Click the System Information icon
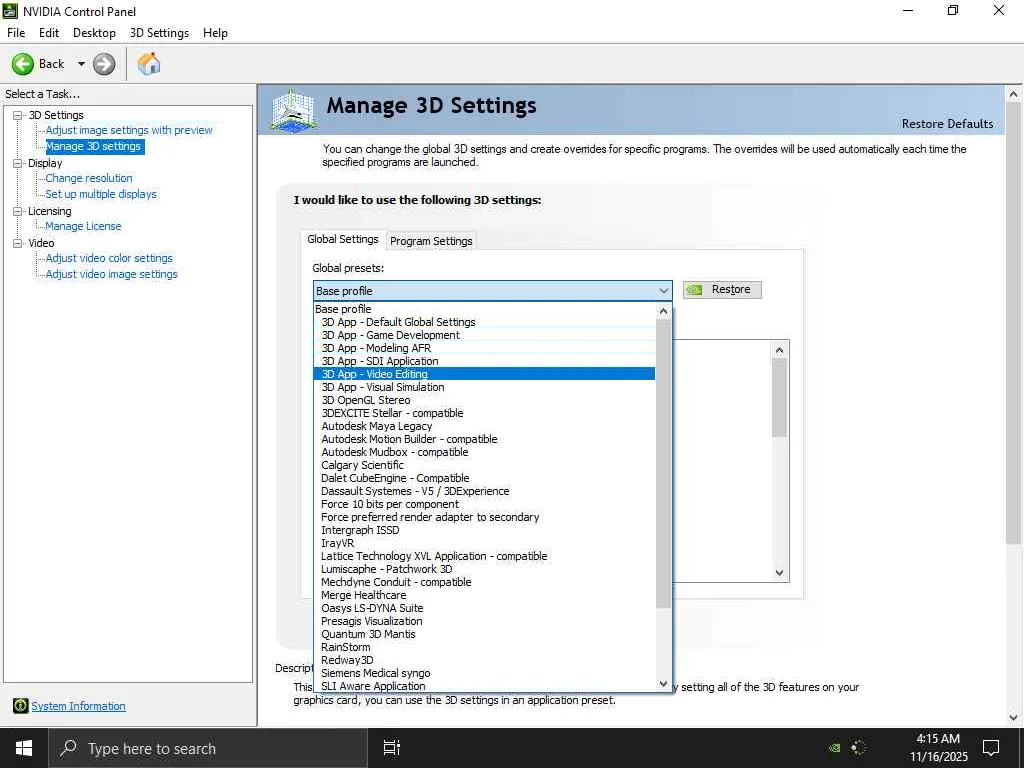 pyautogui.click(x=20, y=705)
